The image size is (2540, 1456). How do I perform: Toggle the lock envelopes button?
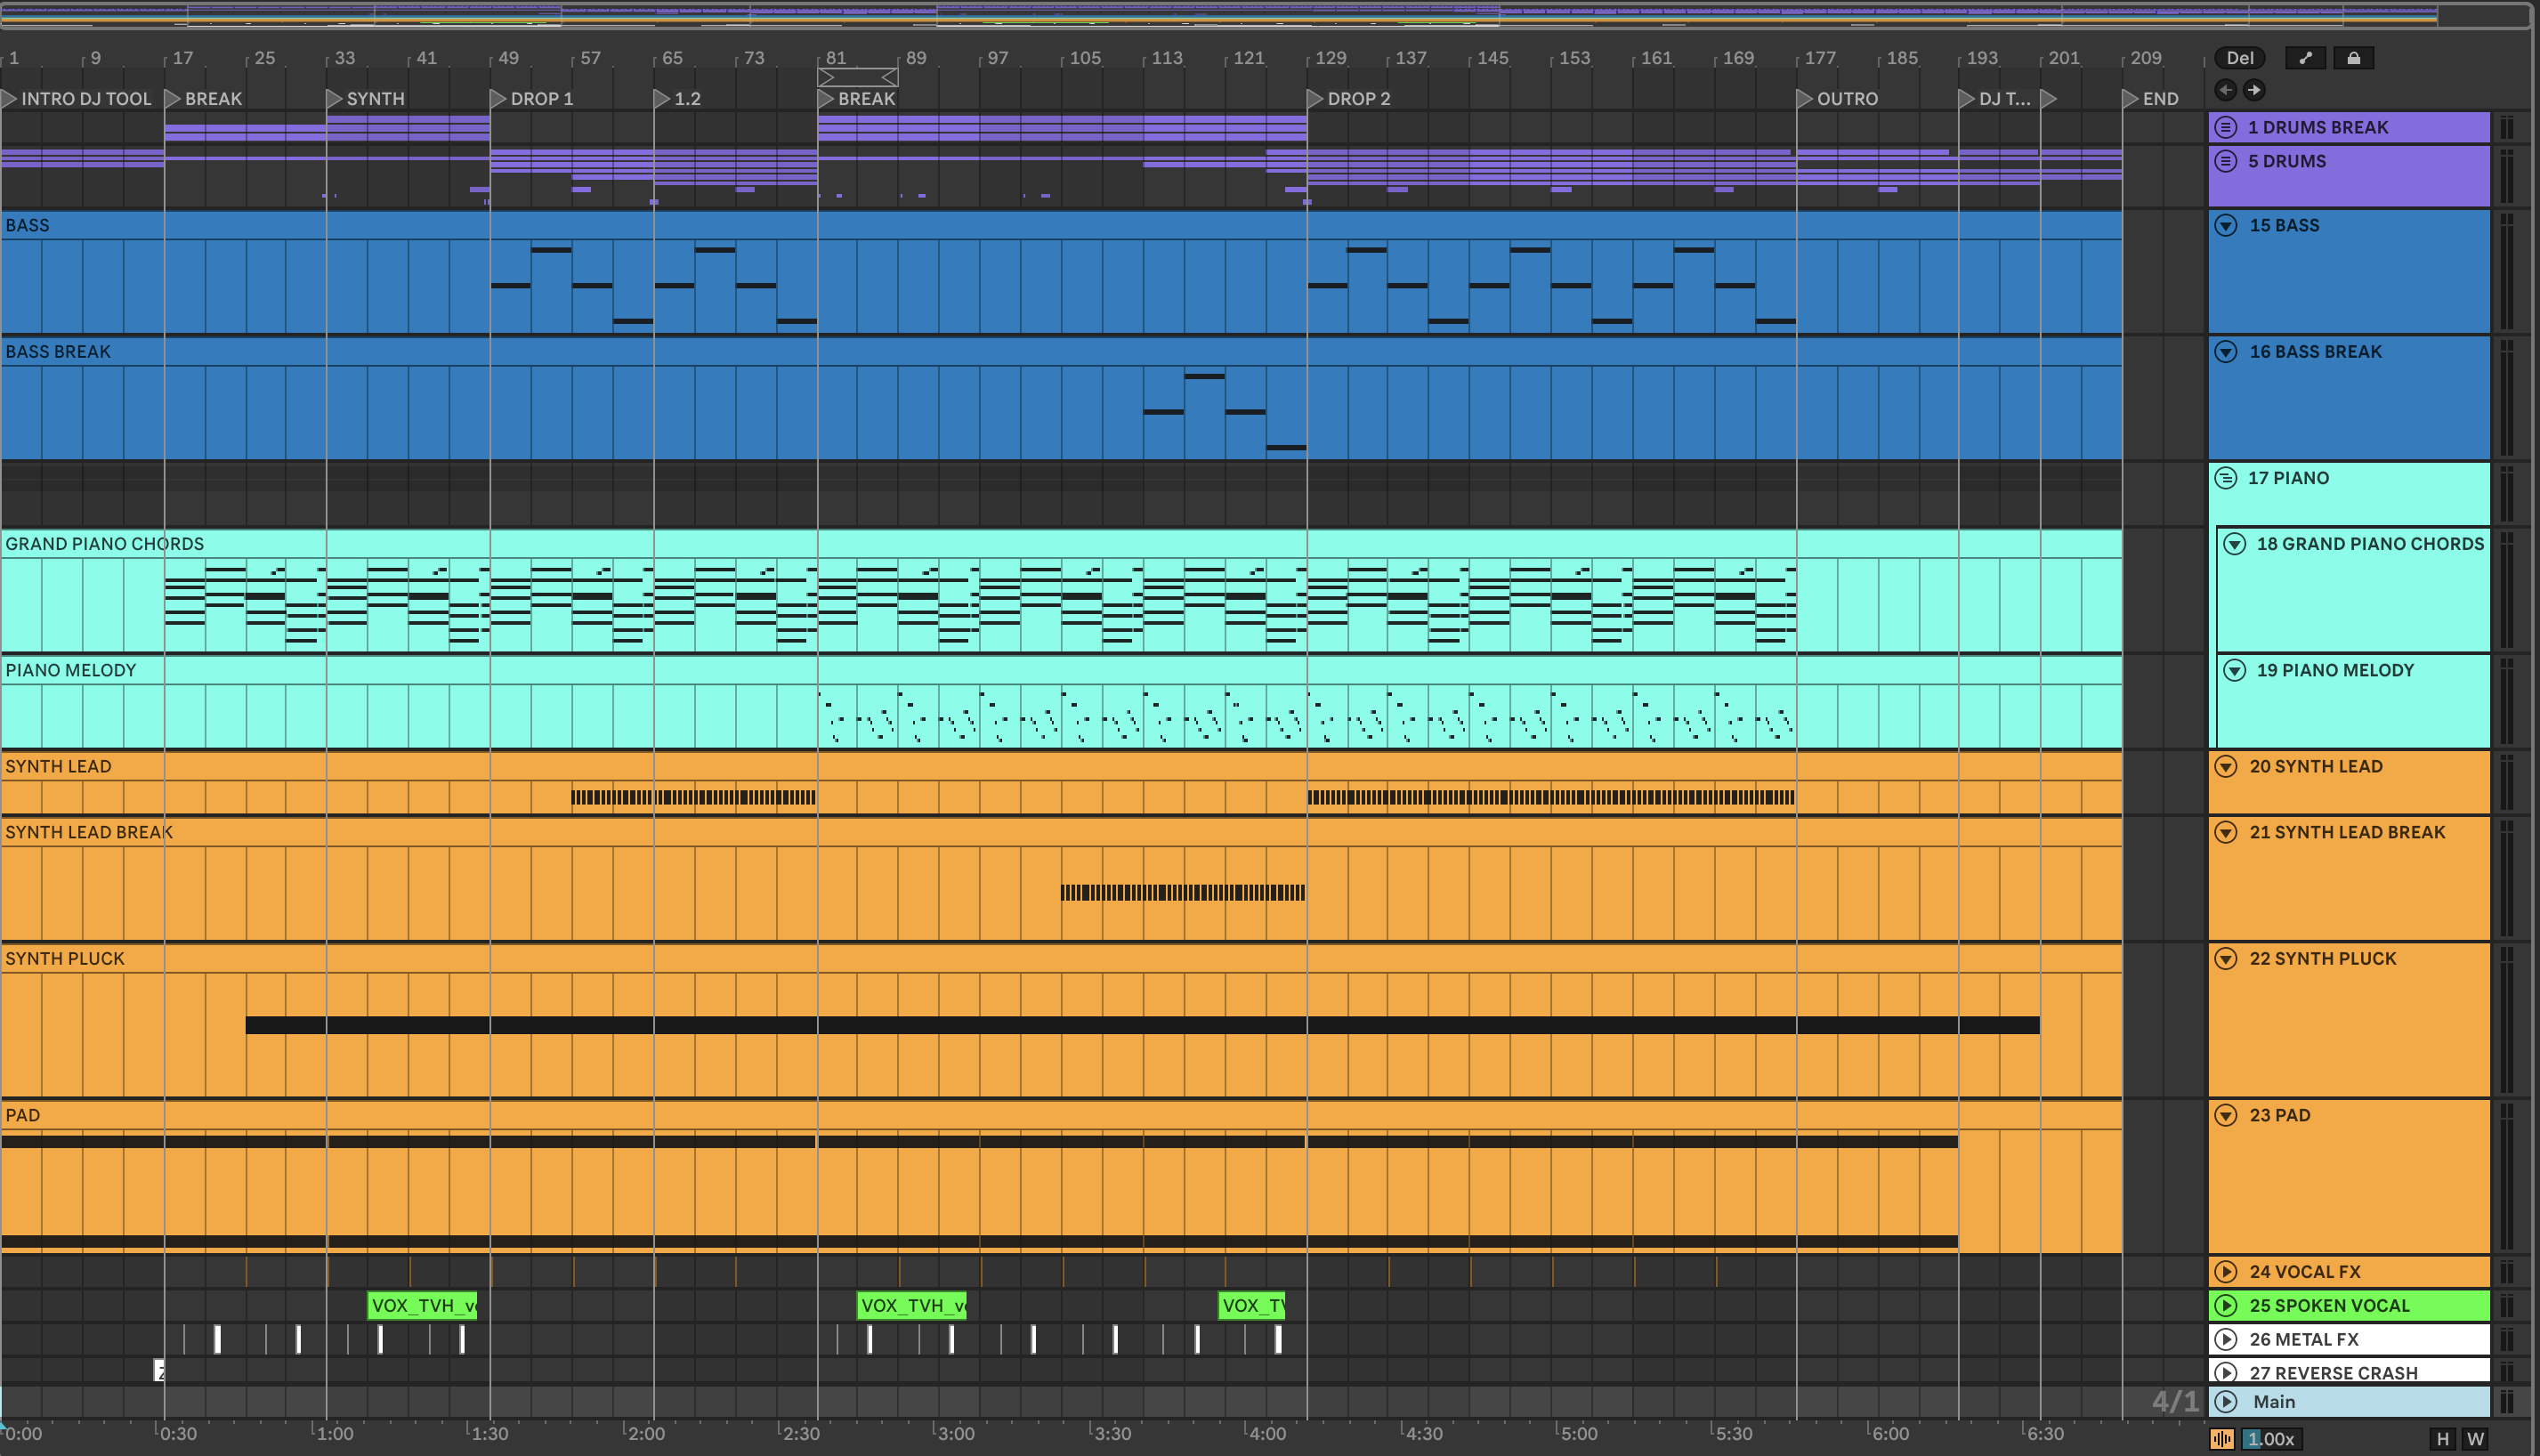pos(2353,58)
